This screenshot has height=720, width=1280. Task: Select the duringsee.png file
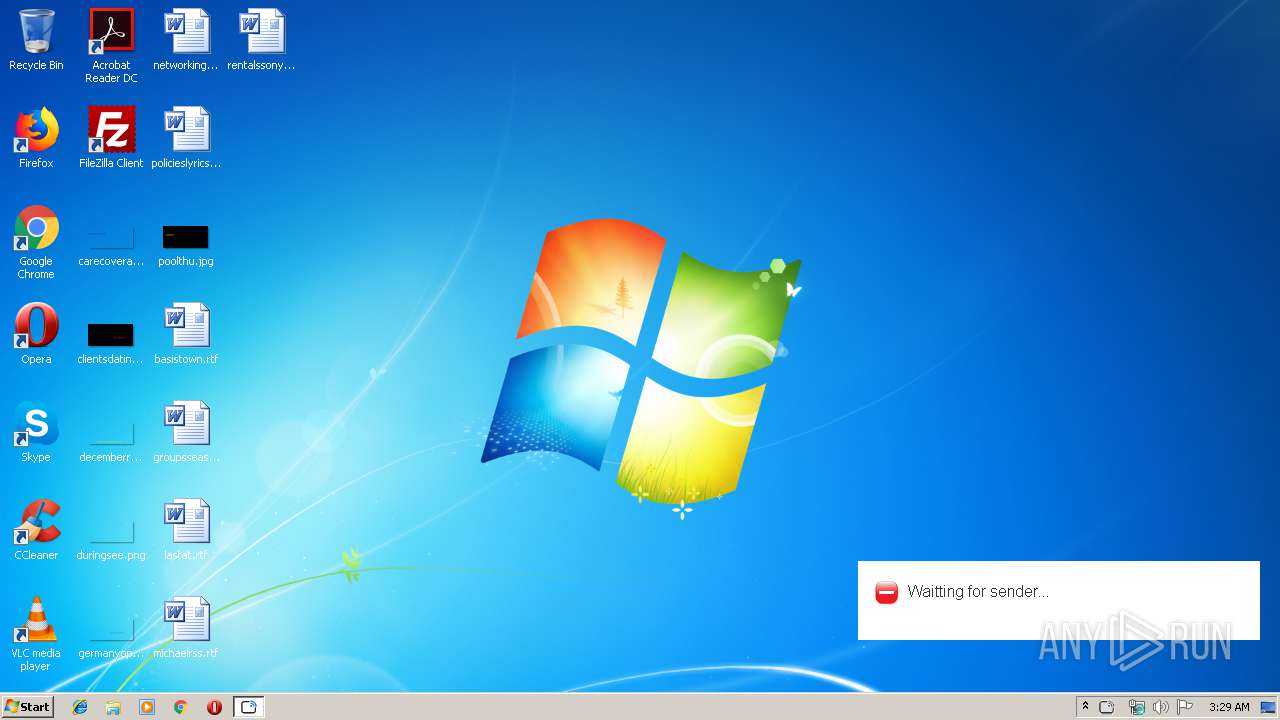click(111, 538)
